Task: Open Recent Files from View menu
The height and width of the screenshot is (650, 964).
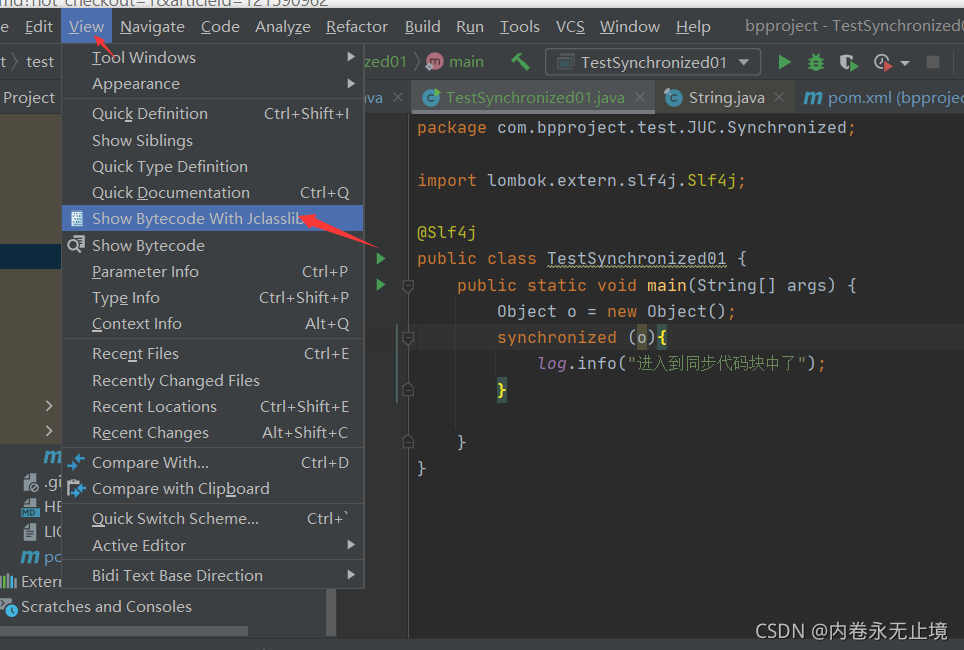Action: click(213, 354)
